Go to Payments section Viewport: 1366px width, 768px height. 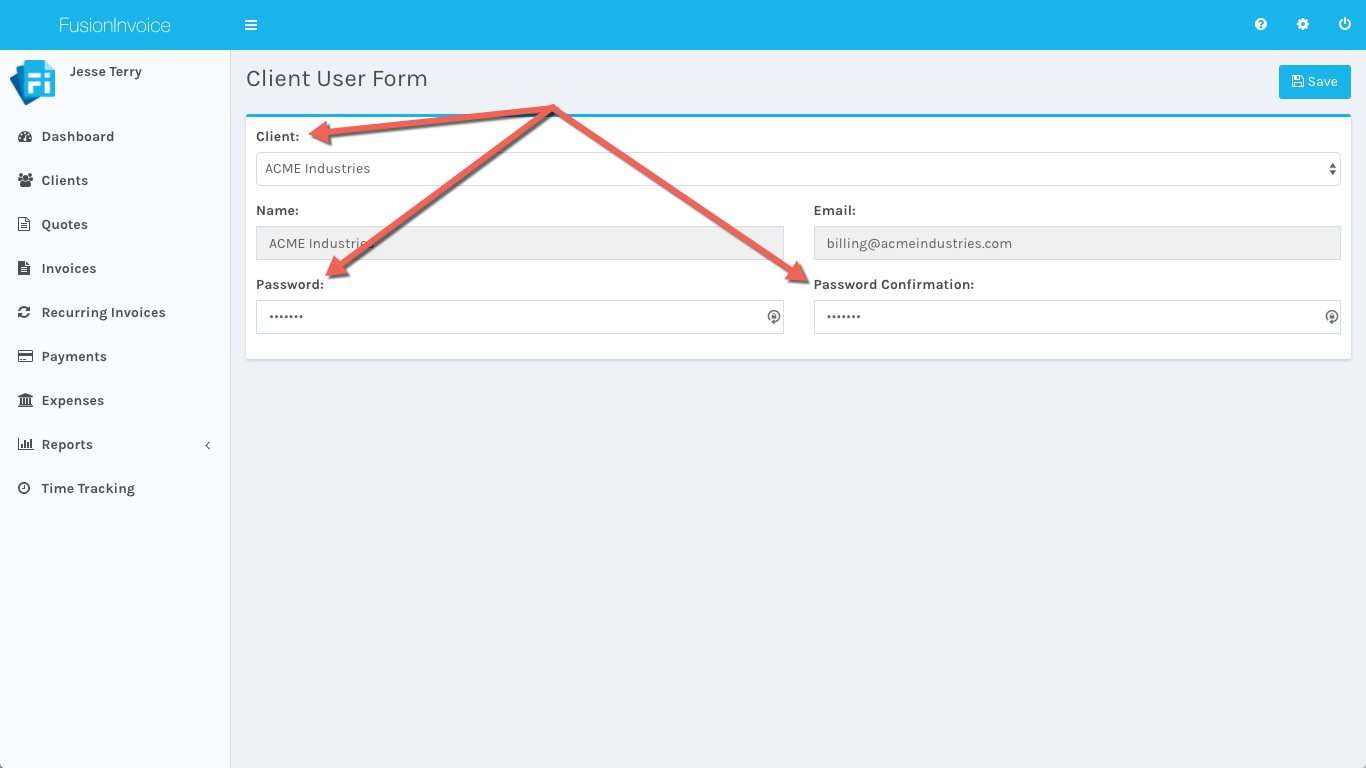pos(74,357)
